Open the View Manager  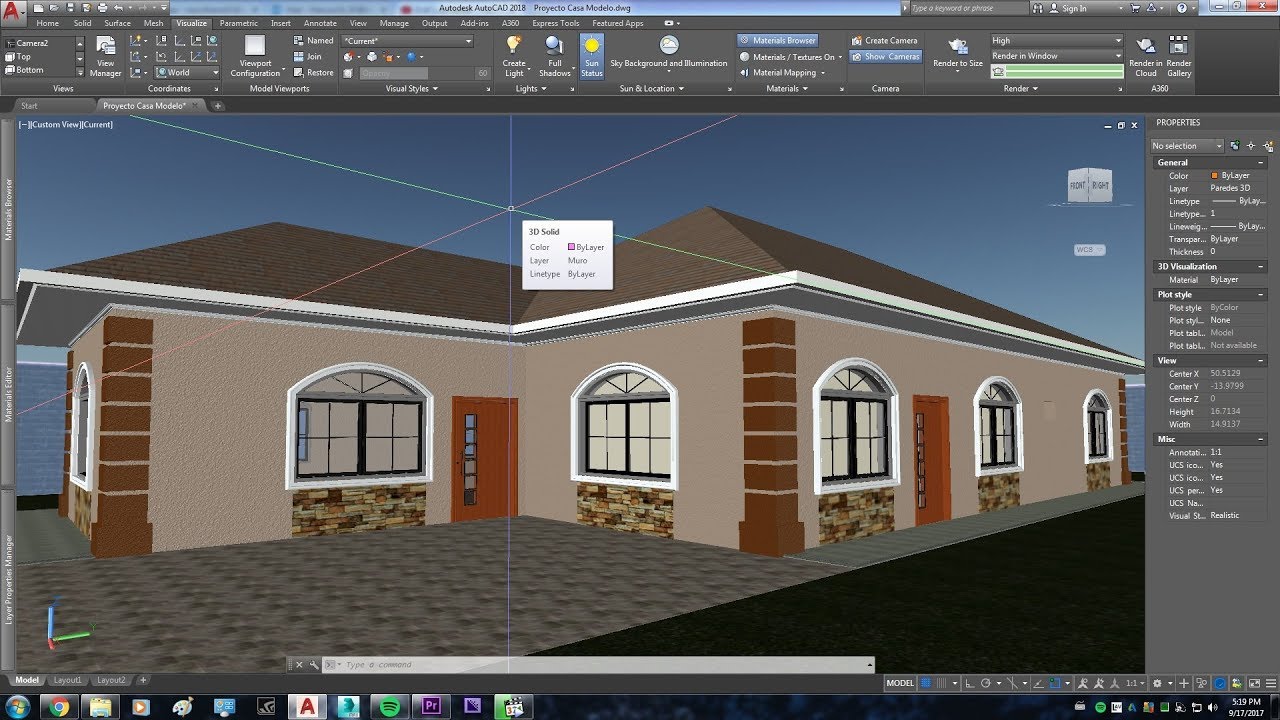click(x=105, y=55)
